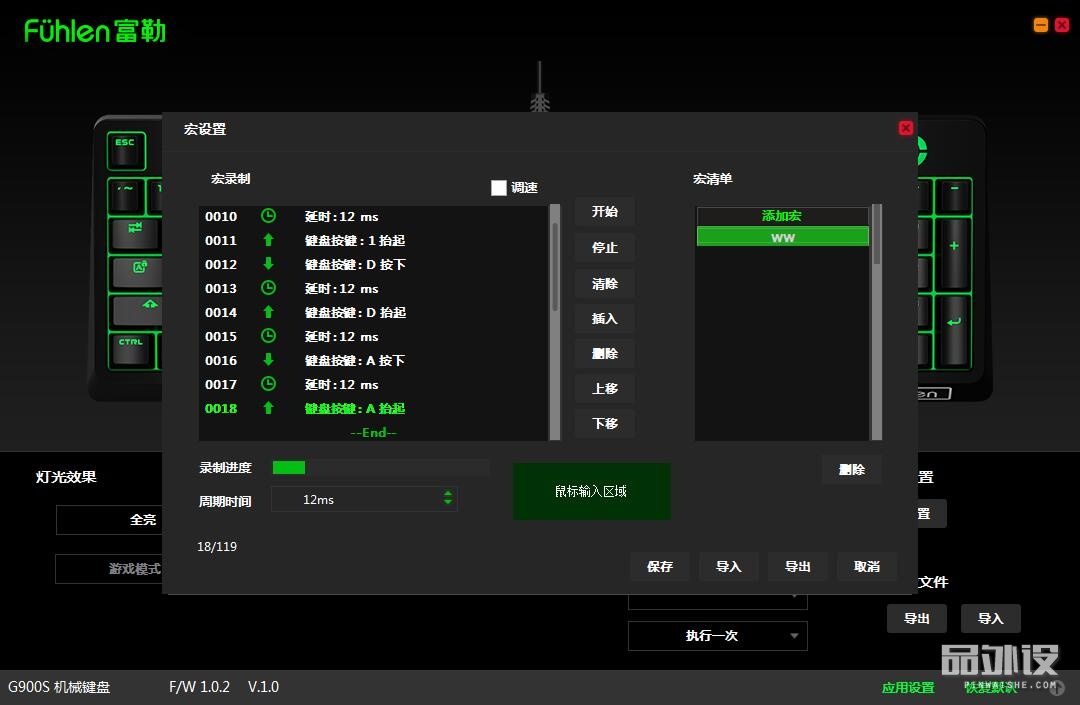Click the key-down arrow icon on row 0016 (A 按下)
This screenshot has width=1080, height=705.
click(x=268, y=360)
